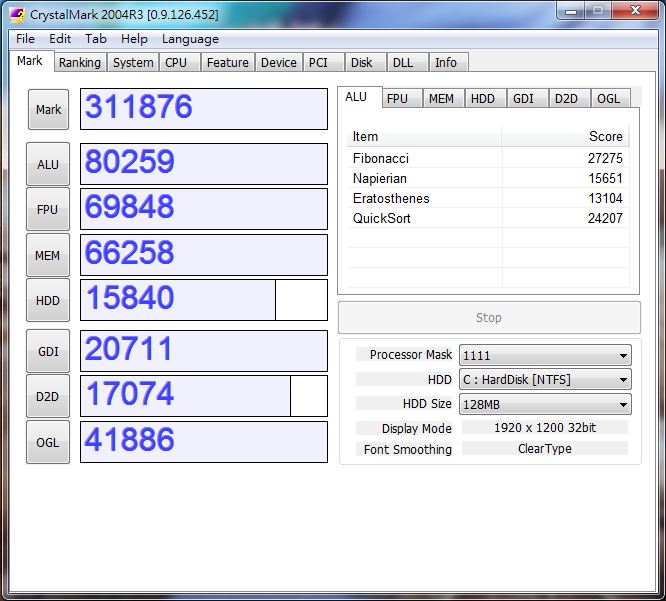Screen dimensions: 666x601
Task: Run the HDD benchmark button
Action: 48,300
